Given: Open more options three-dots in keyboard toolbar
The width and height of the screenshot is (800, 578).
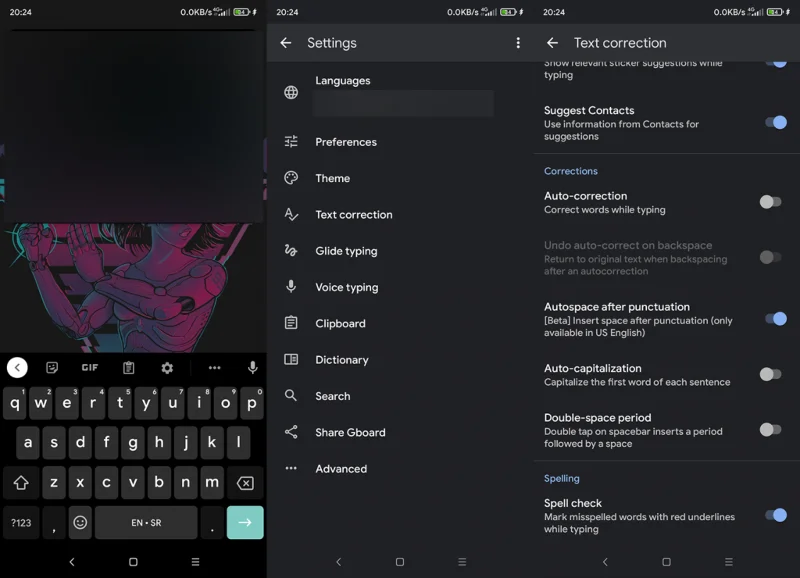Looking at the screenshot, I should pyautogui.click(x=214, y=367).
